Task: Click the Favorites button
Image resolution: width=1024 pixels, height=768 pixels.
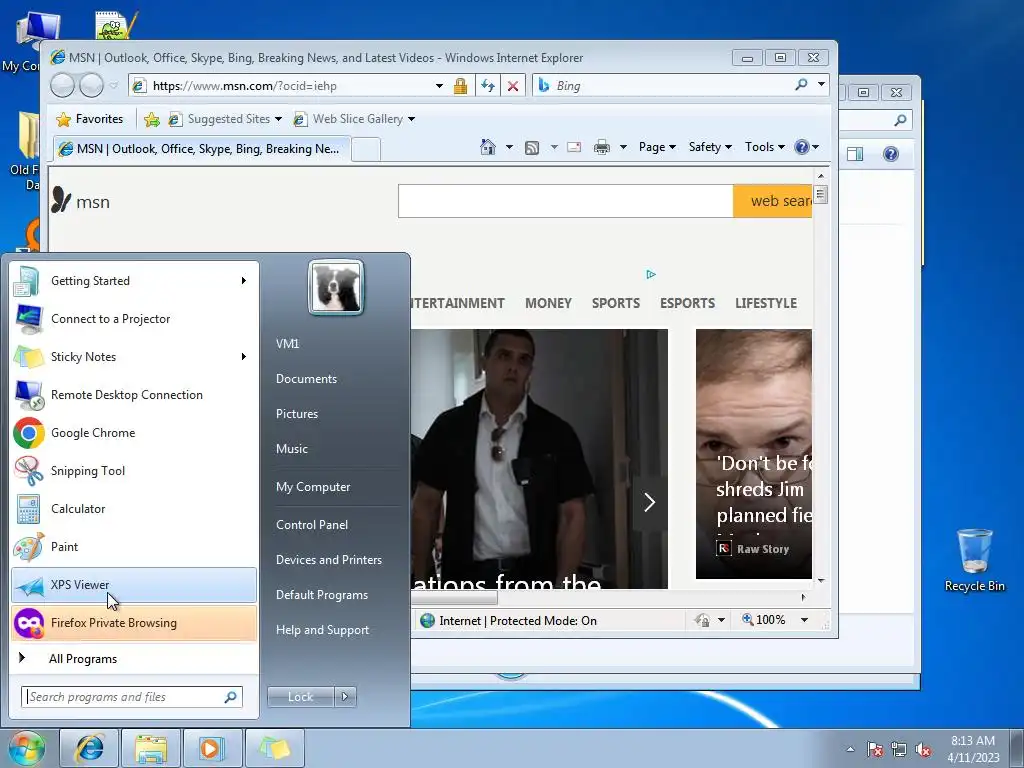Action: click(x=90, y=119)
